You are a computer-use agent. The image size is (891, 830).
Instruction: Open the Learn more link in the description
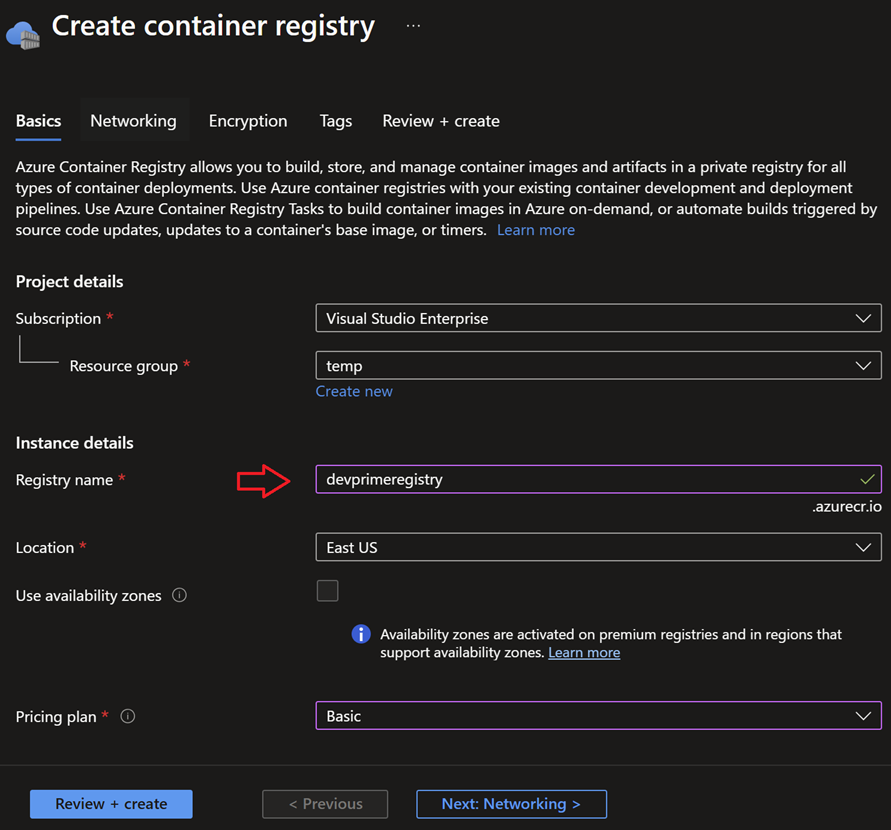(535, 229)
